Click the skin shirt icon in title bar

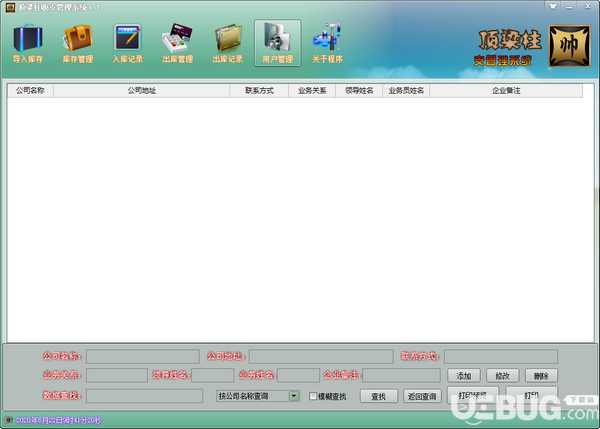tap(553, 7)
